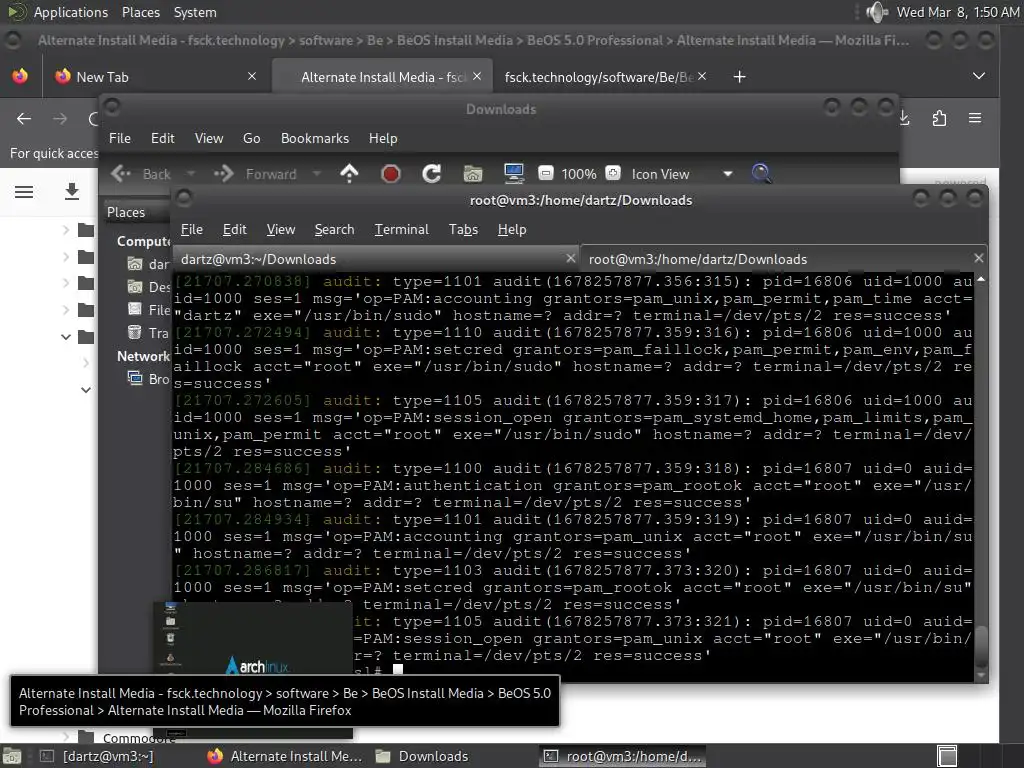Click Firefox back arrow button
This screenshot has height=768, width=1024.
tap(24, 118)
